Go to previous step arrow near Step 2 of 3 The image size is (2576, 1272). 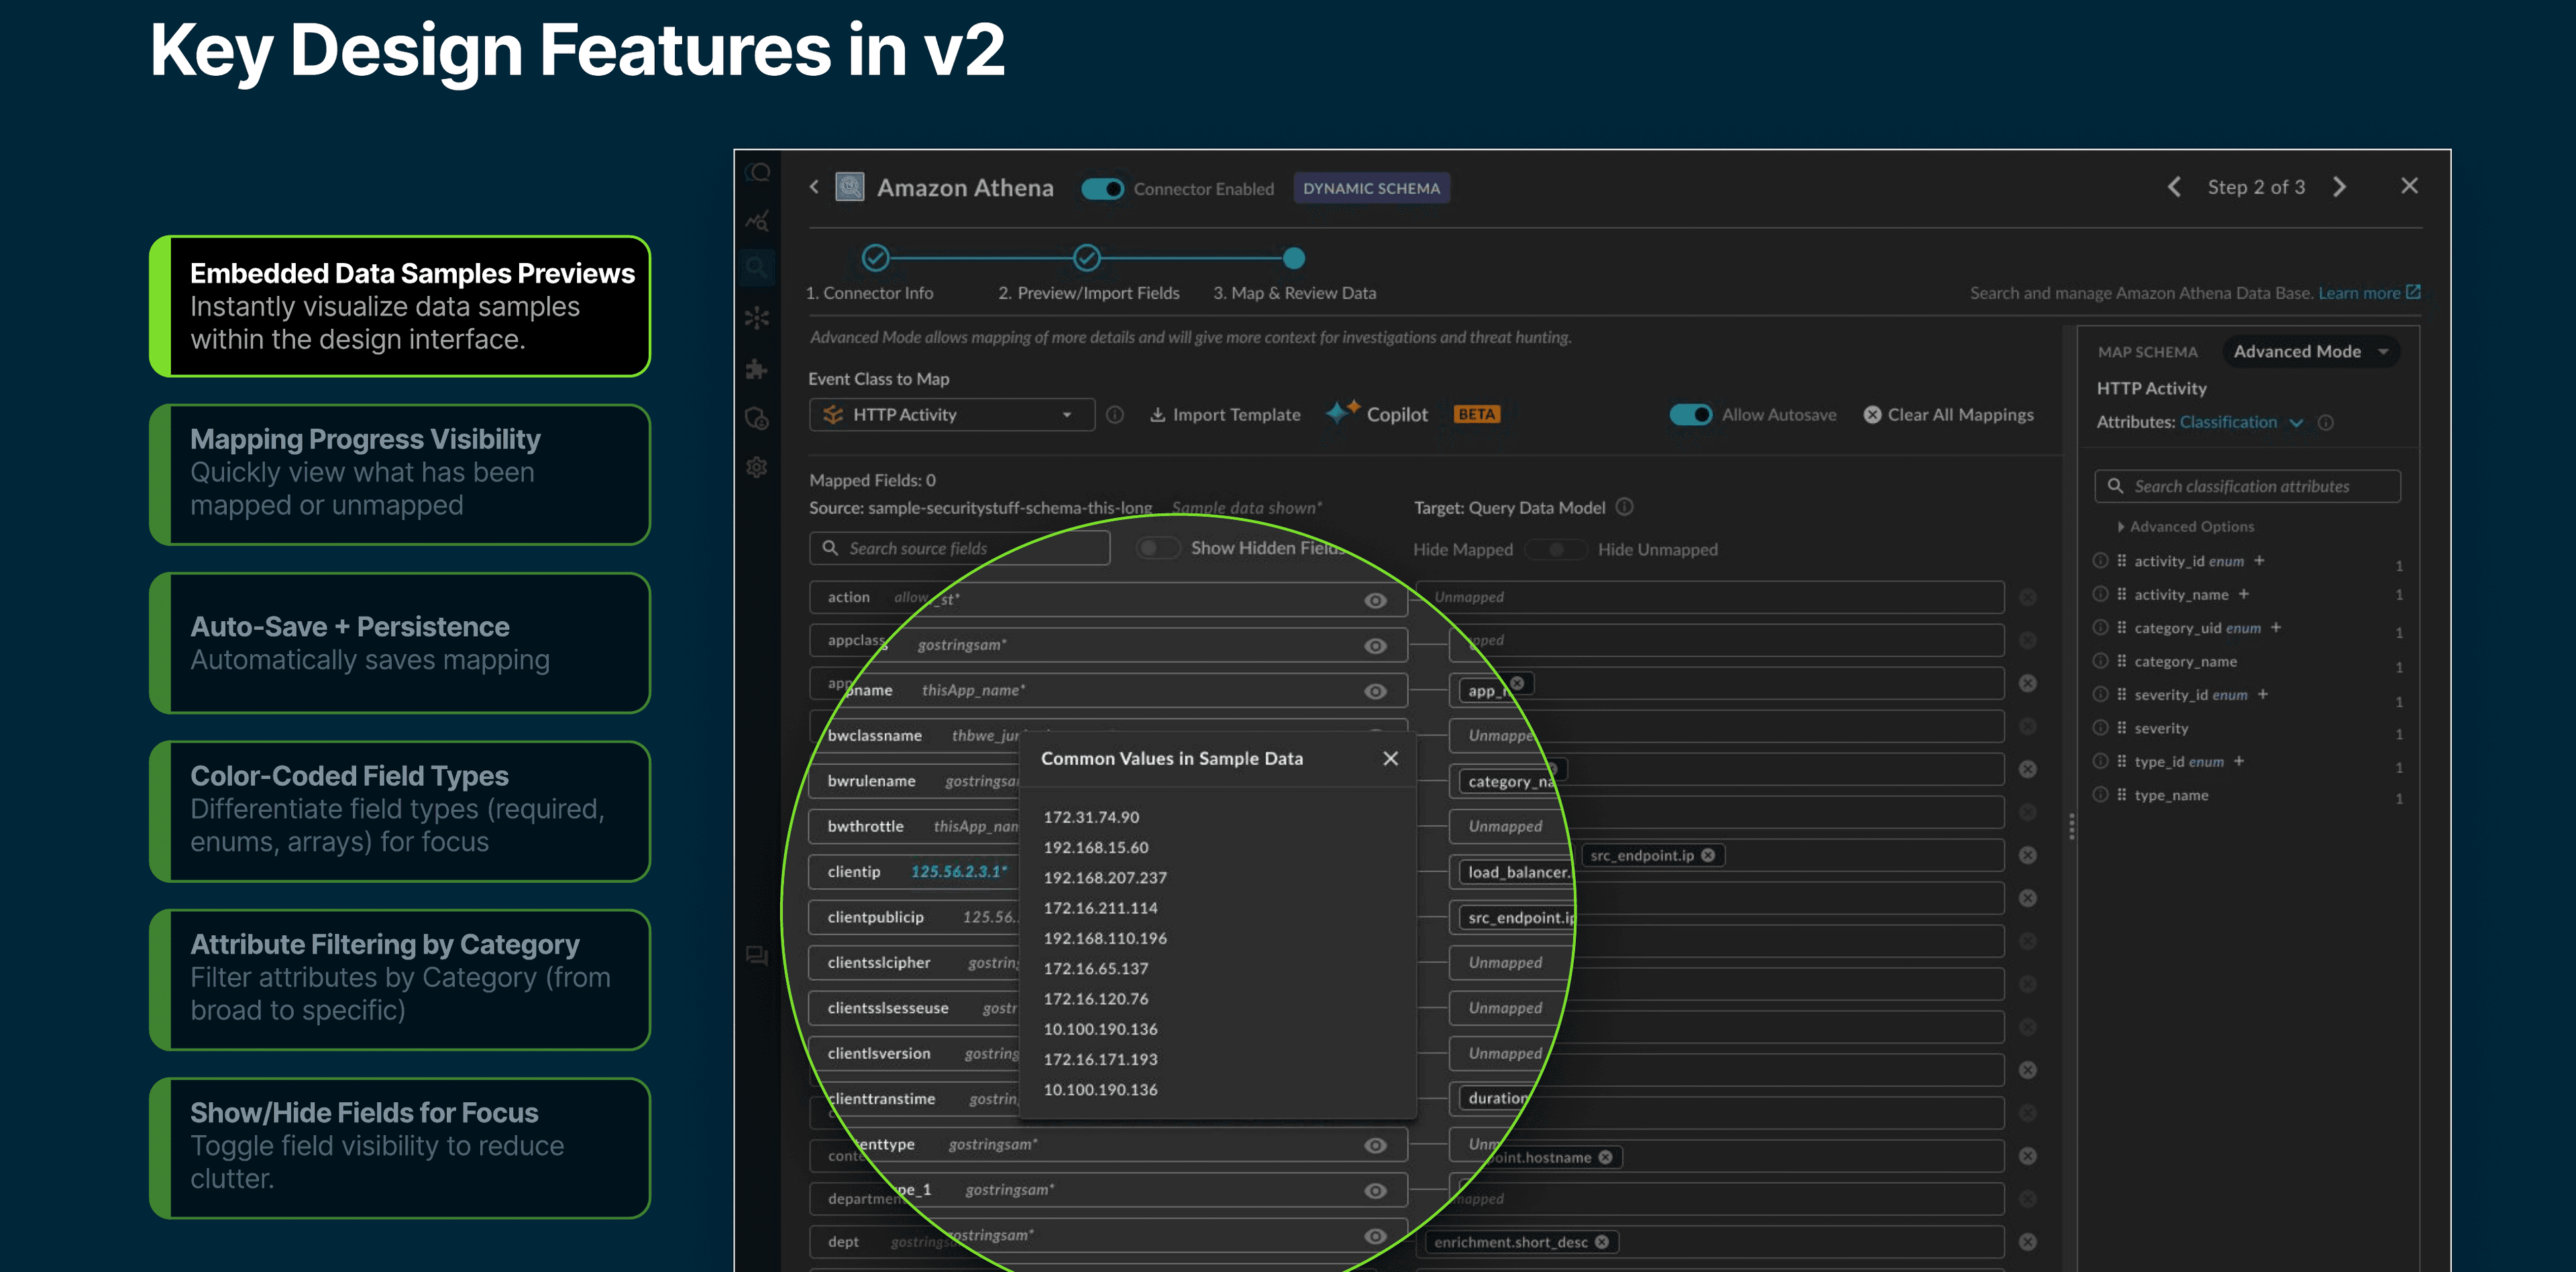pos(2174,187)
